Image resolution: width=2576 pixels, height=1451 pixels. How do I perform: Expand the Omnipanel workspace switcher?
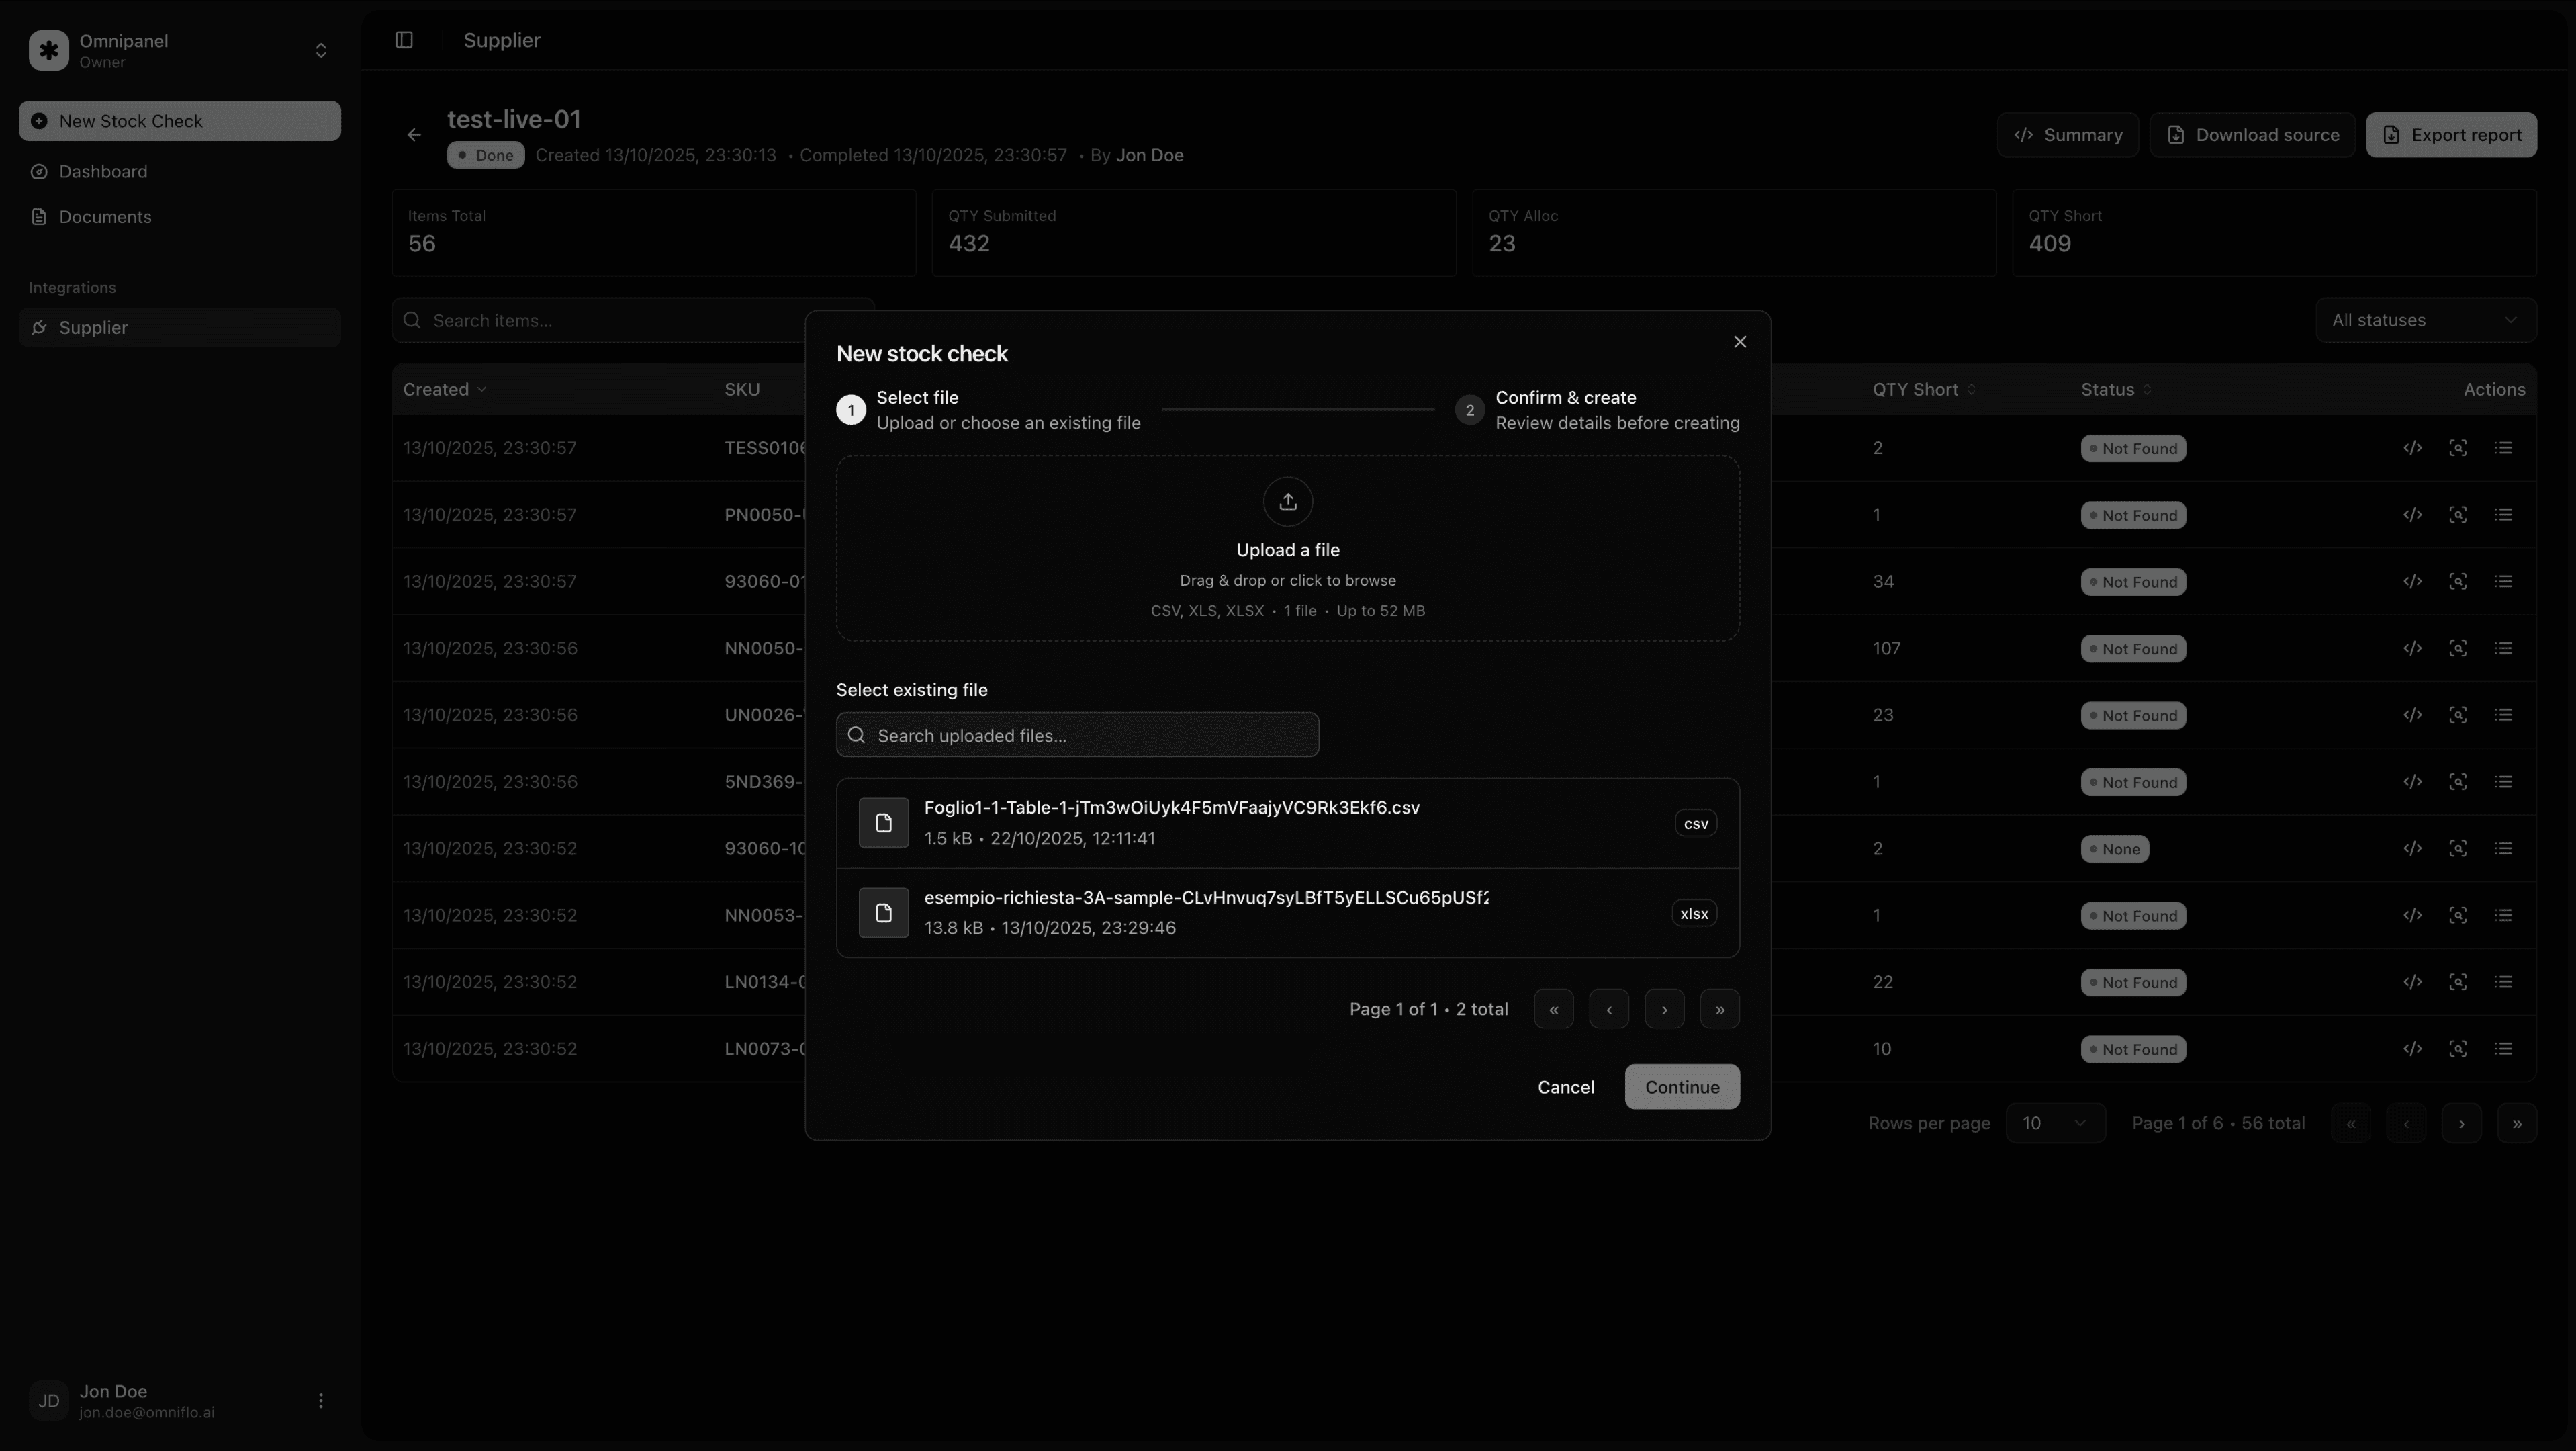[x=321, y=50]
